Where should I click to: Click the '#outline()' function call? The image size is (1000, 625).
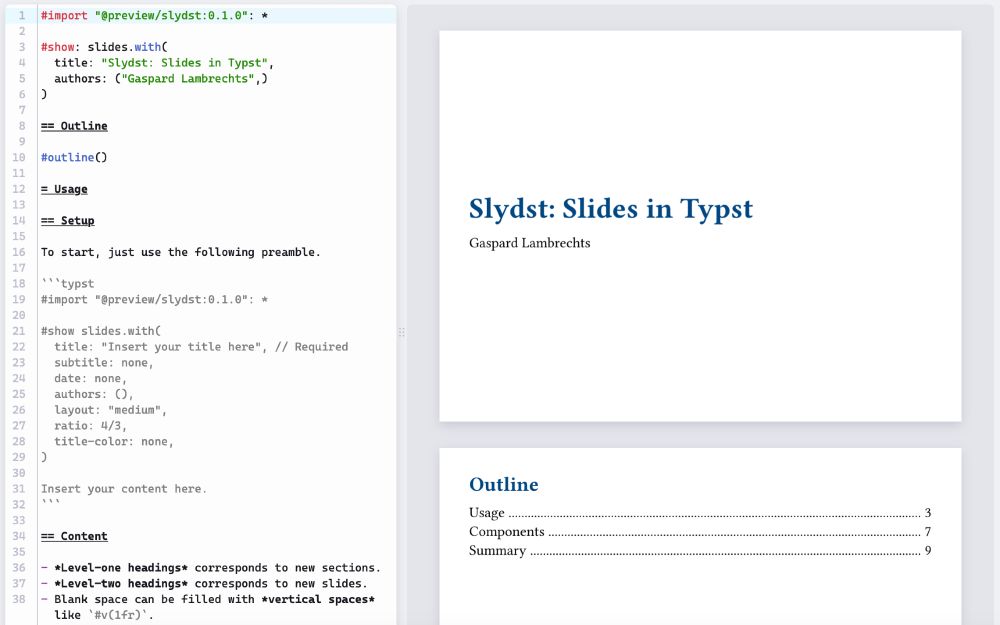coord(74,158)
